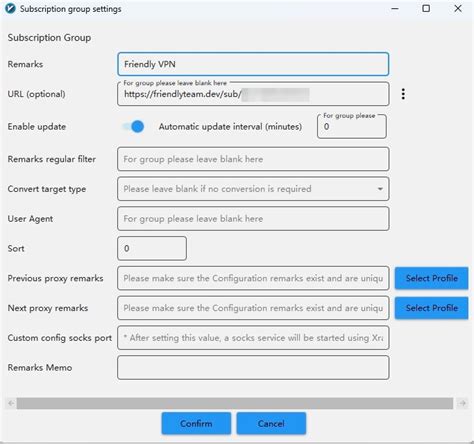Click the Next proxy remarks input
474x444 pixels.
[253, 308]
